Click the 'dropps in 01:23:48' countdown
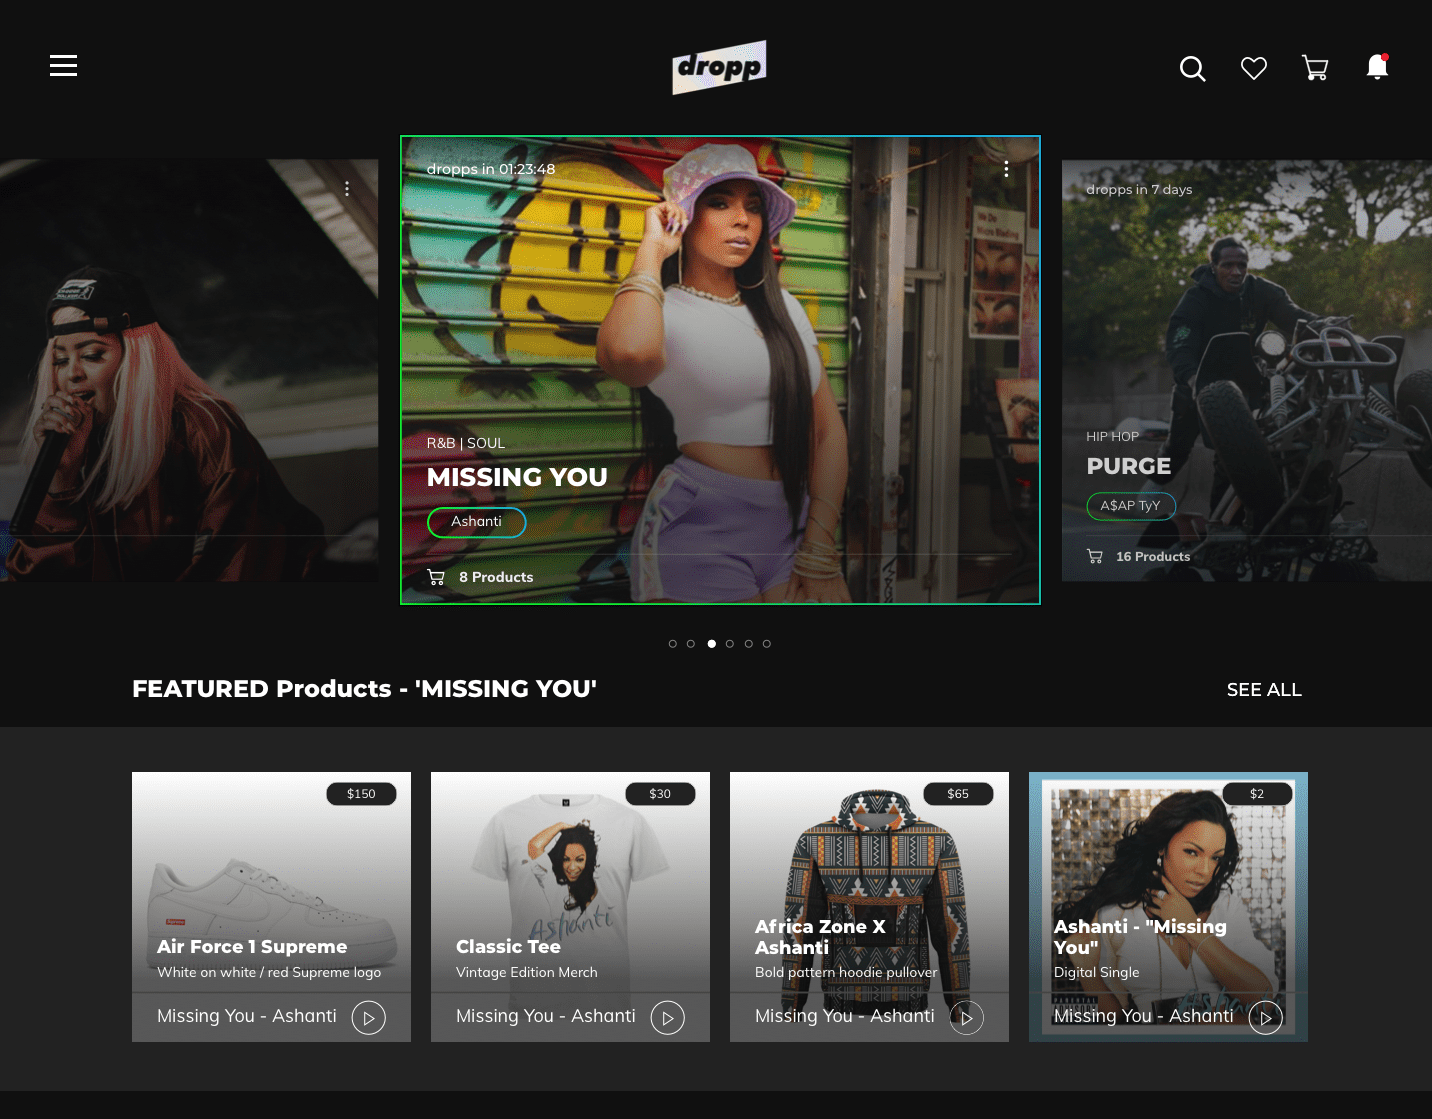 (x=491, y=169)
